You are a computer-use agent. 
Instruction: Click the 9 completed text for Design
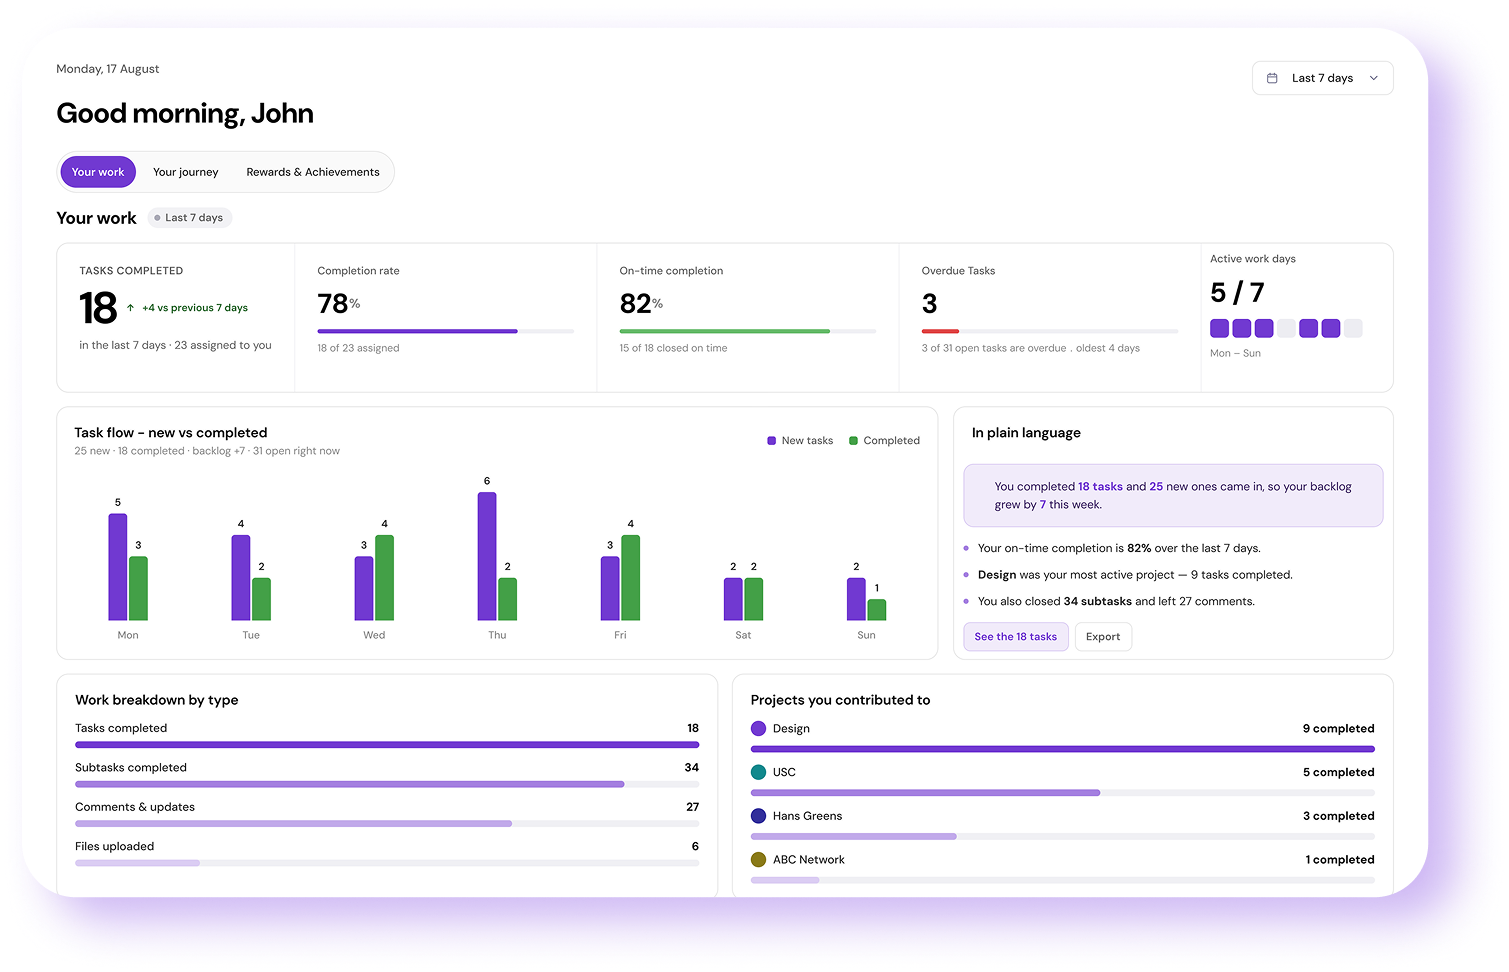pyautogui.click(x=1338, y=729)
